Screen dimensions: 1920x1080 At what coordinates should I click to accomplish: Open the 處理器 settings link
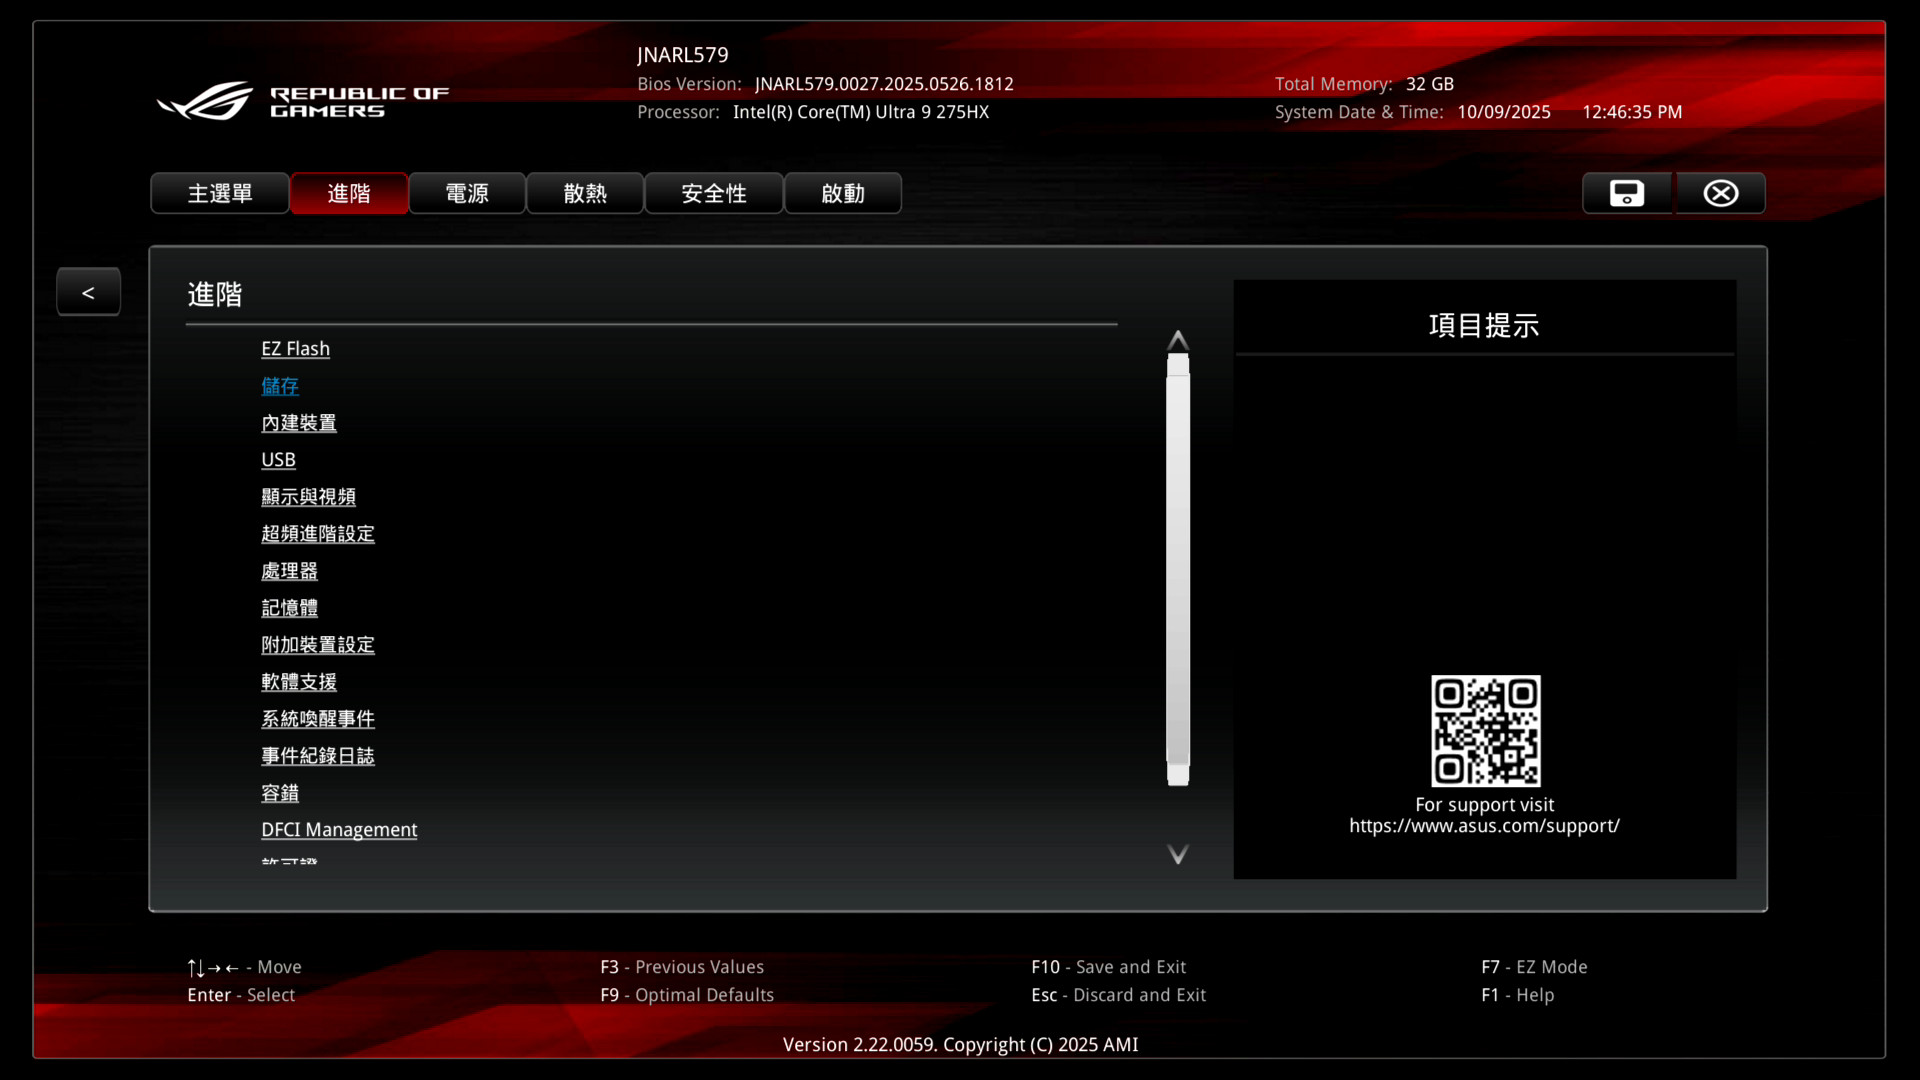click(x=289, y=571)
